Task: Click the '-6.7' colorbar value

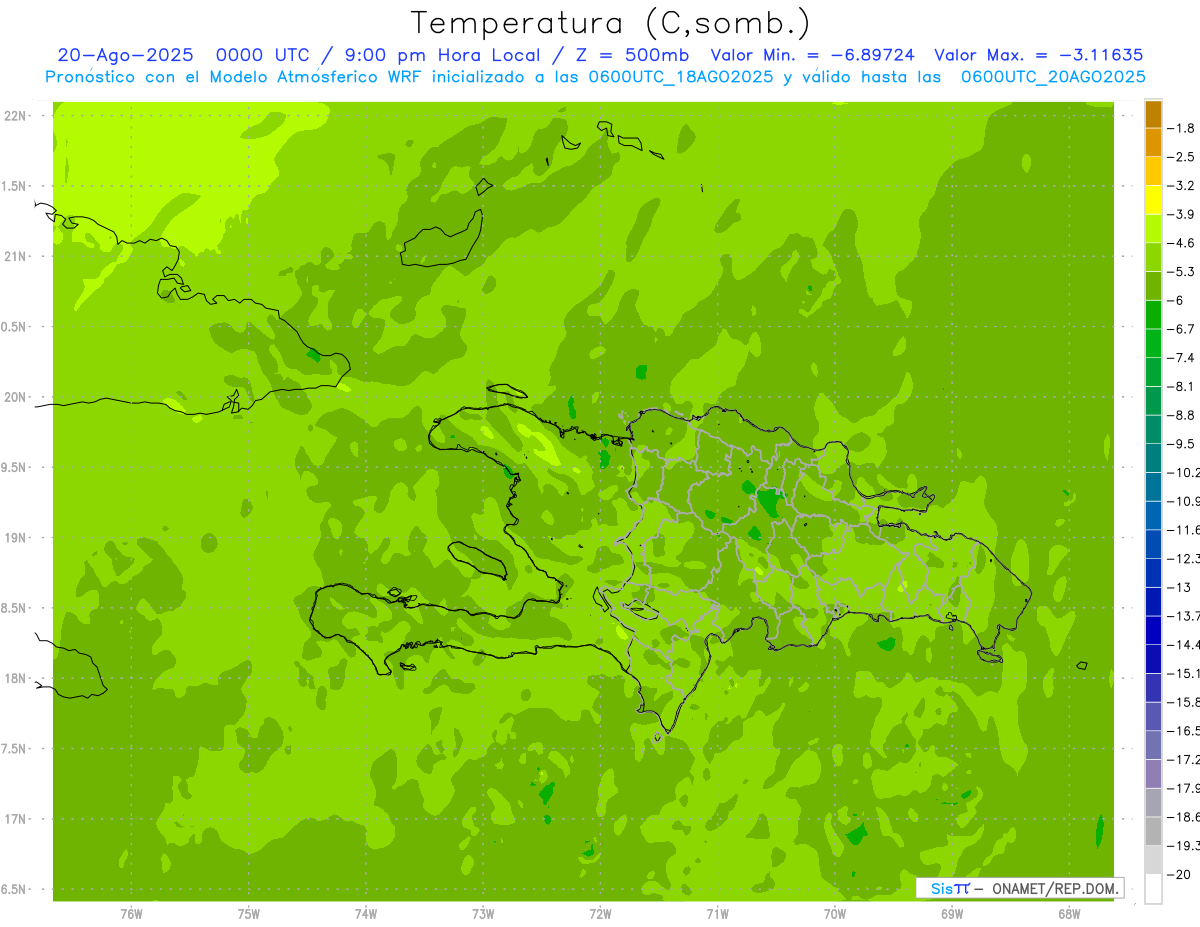Action: 1182,329
